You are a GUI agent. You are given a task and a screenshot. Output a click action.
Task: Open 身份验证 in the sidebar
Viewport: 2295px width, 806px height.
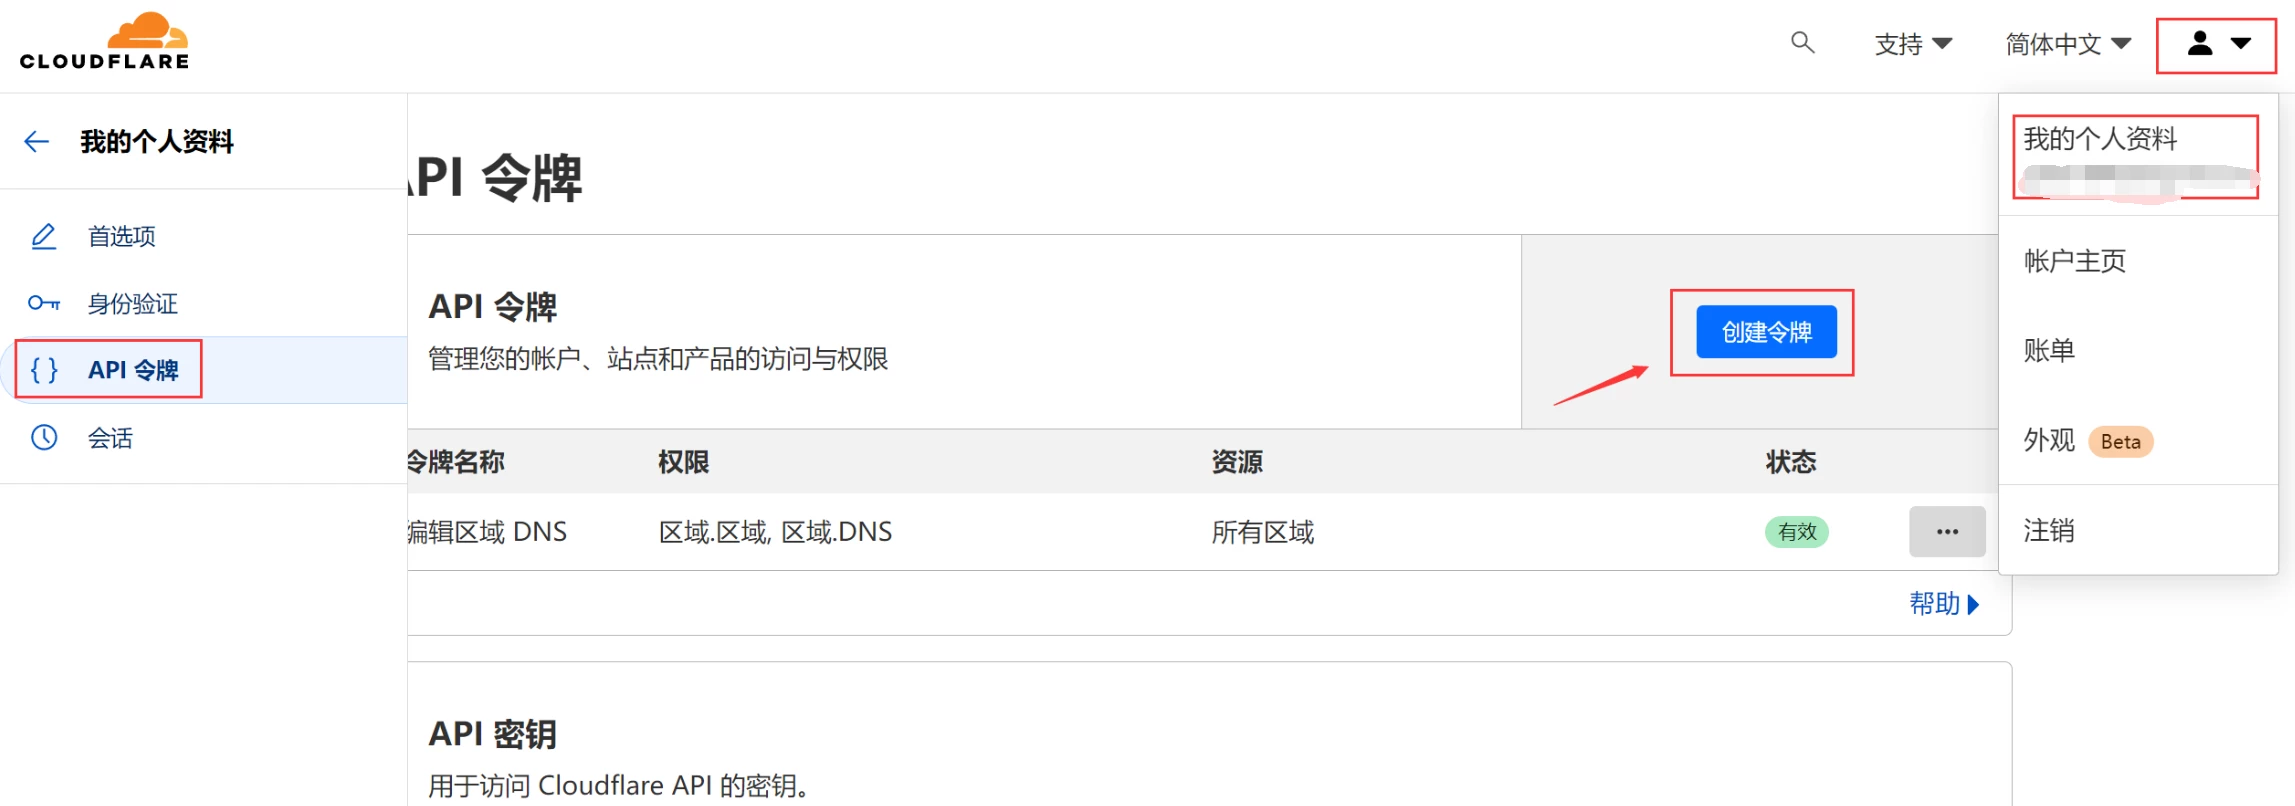[133, 303]
